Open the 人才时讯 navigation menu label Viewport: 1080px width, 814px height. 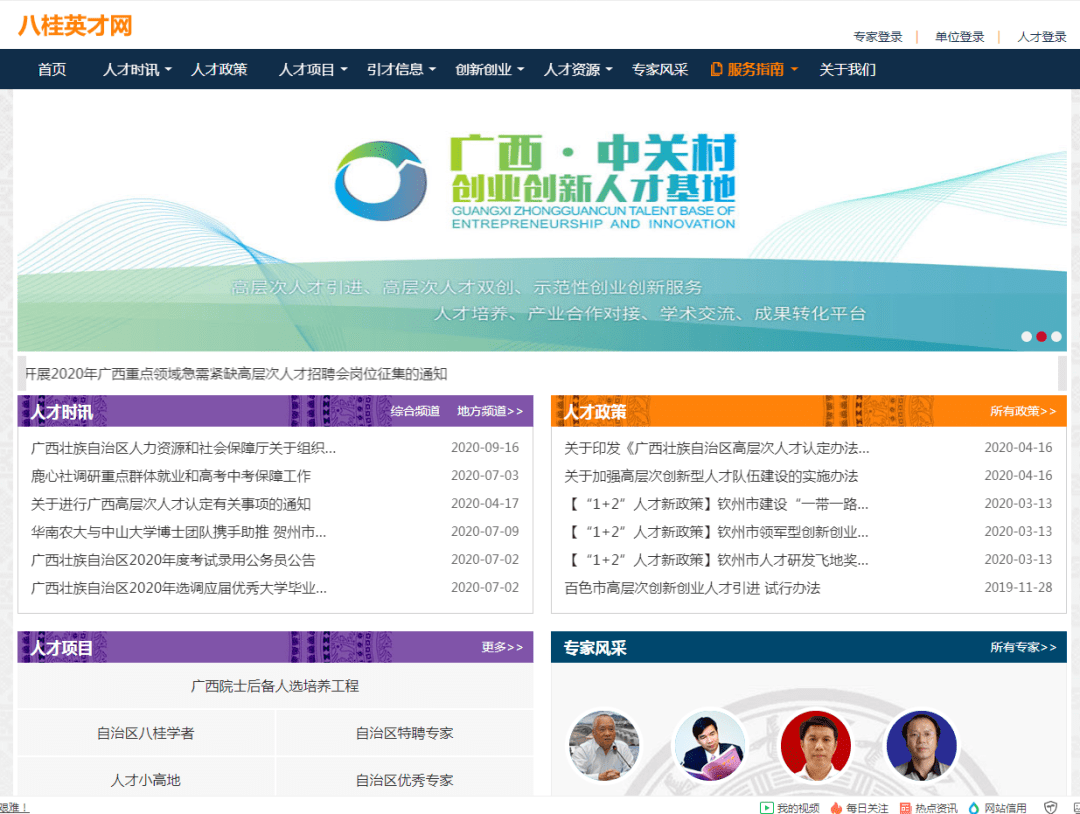(x=131, y=70)
